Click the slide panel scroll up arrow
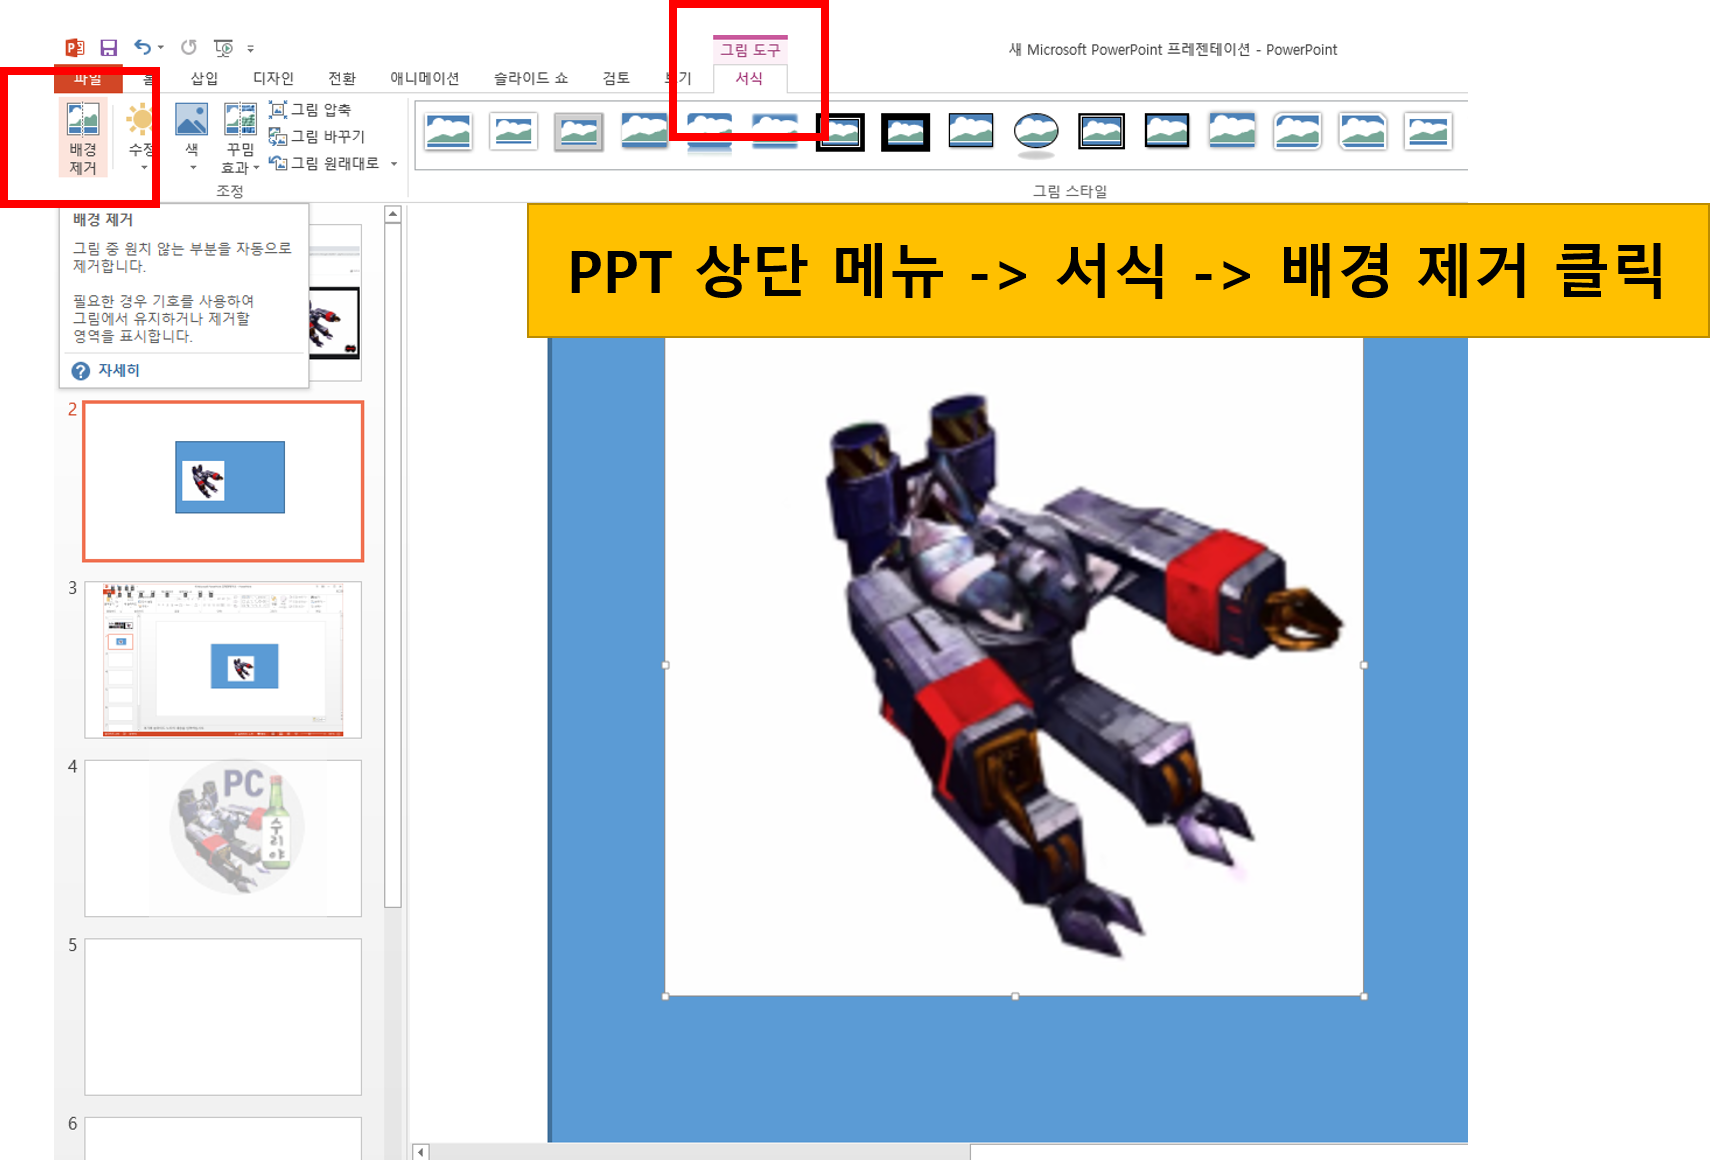The image size is (1710, 1160). coord(393,214)
